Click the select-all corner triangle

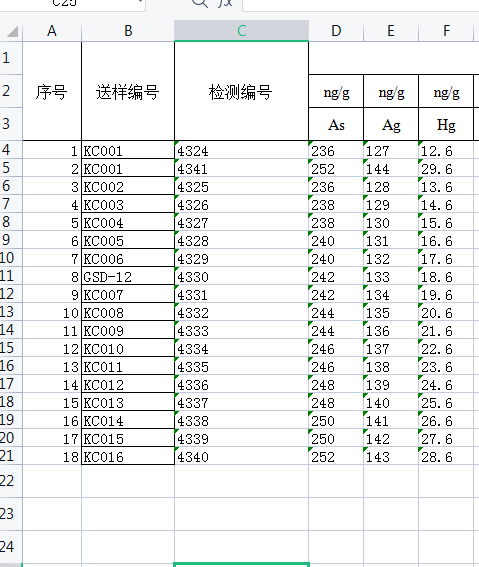(x=12, y=31)
